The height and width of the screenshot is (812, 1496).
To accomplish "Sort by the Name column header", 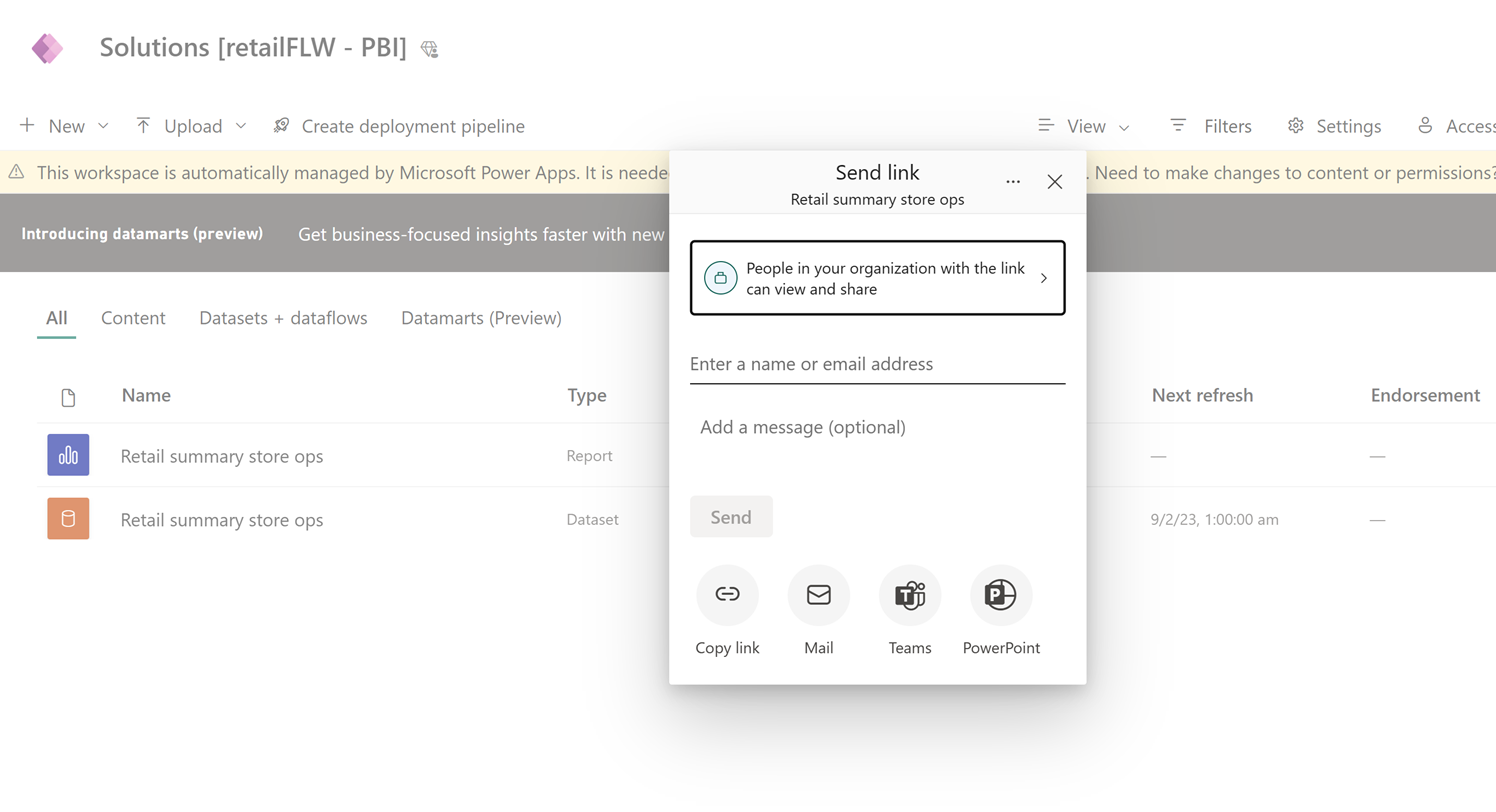I will click(x=146, y=395).
